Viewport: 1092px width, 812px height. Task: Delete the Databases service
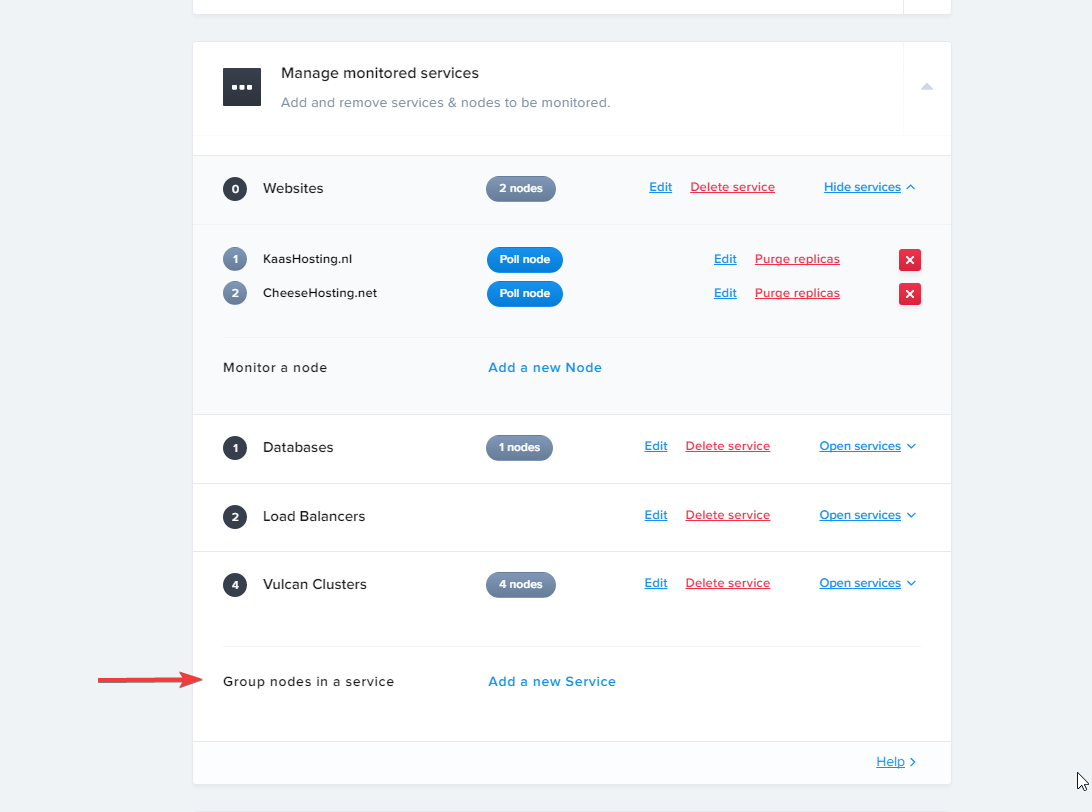tap(727, 446)
